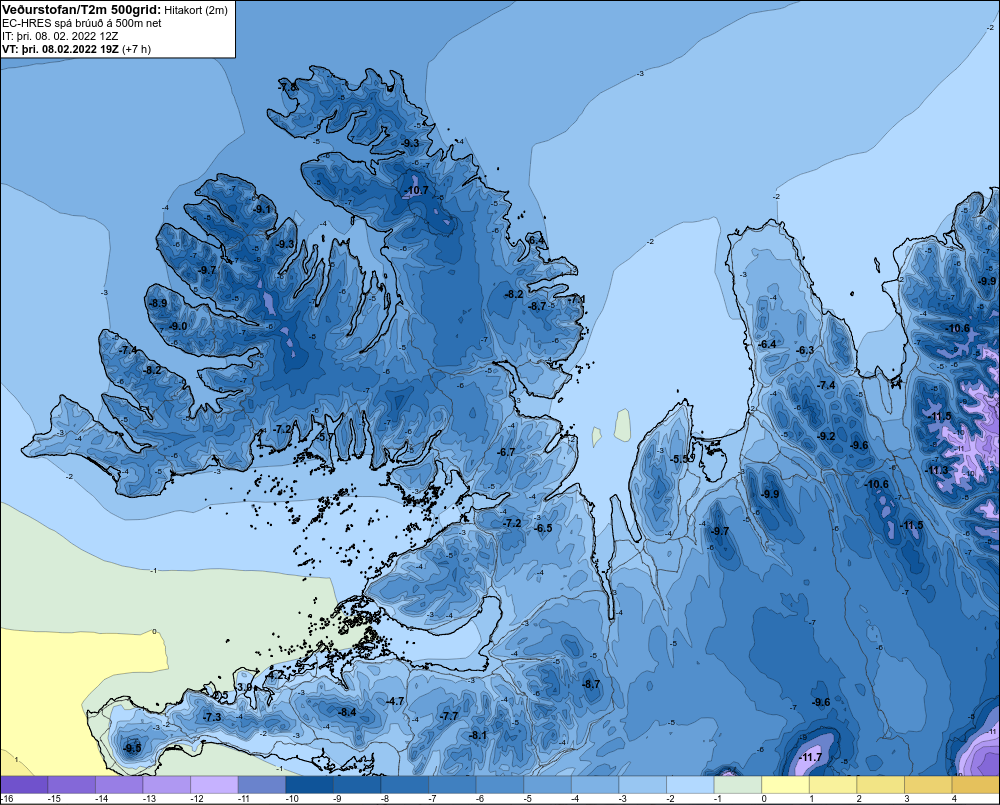Viewport: 1000px width, 805px height.
Task: Click the -9.2 temperature label
Action: tap(826, 436)
